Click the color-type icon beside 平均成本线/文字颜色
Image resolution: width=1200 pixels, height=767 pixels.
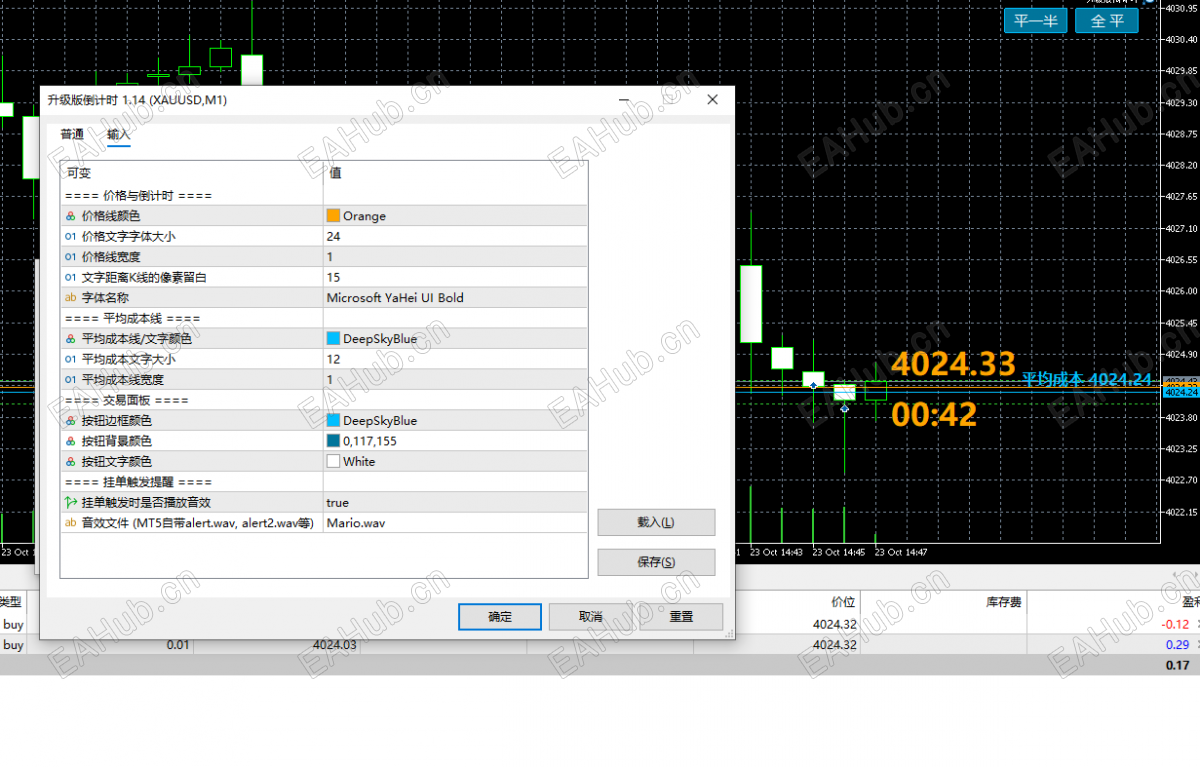[70, 339]
